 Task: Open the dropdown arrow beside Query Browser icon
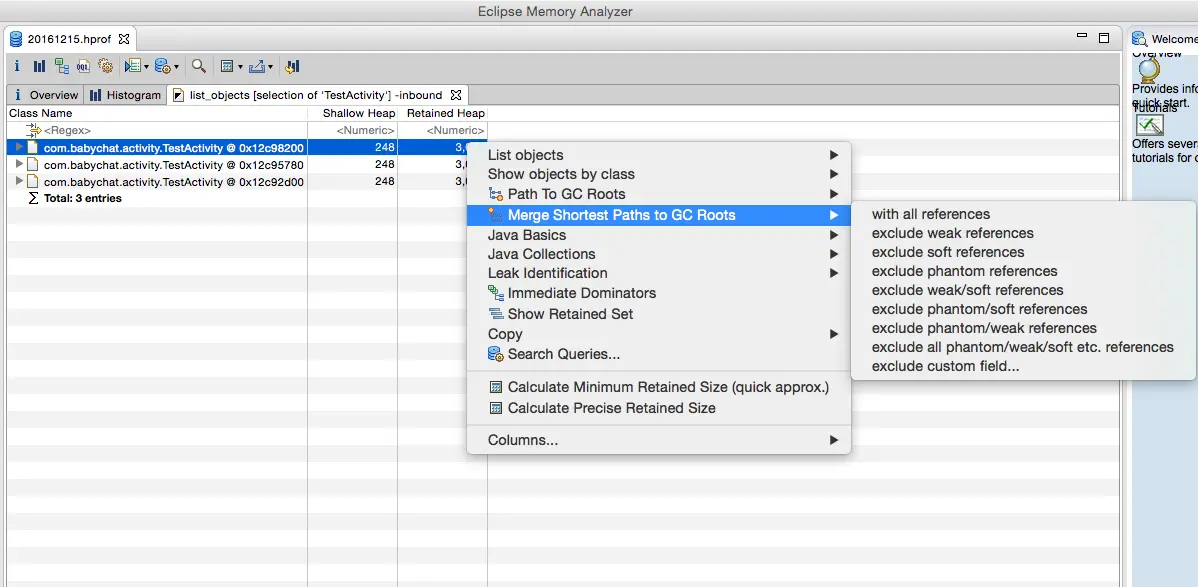(176, 67)
